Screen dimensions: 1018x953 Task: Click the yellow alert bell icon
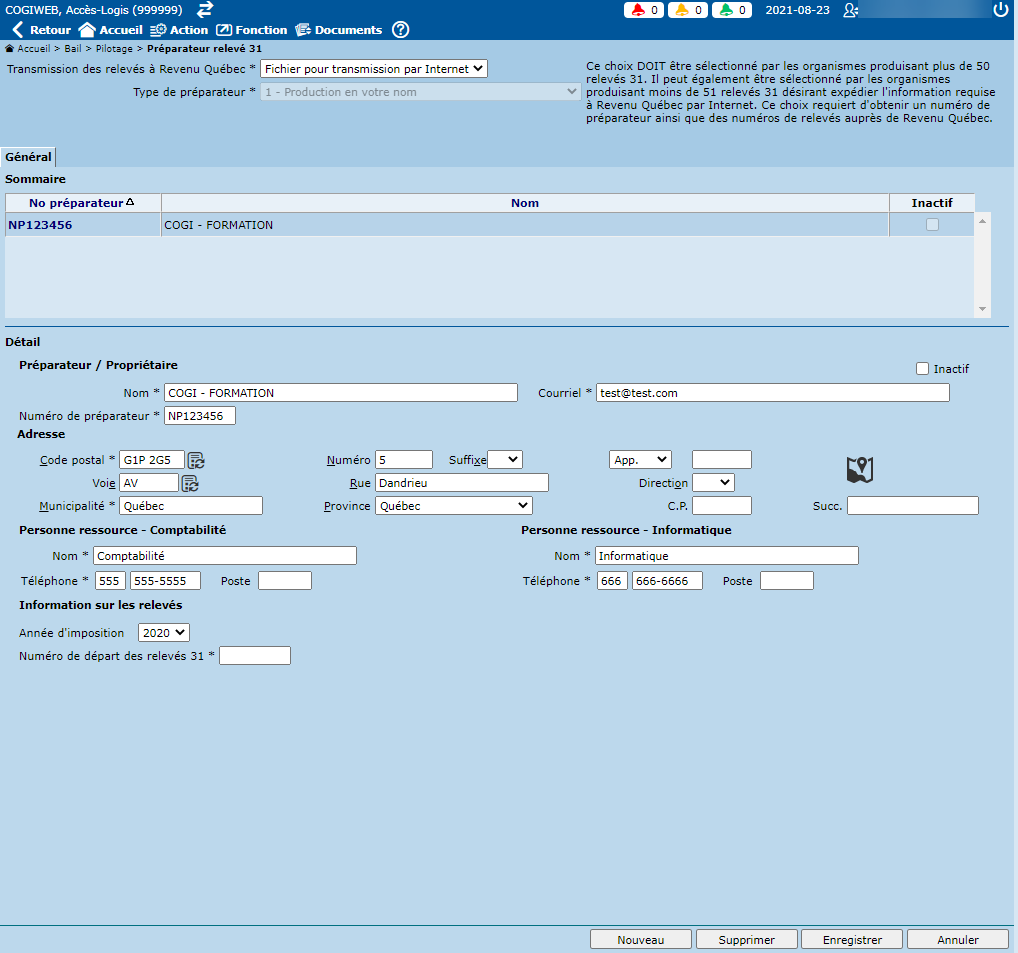[x=680, y=10]
